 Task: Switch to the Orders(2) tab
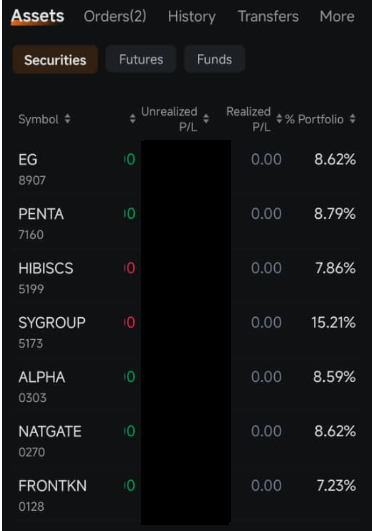(115, 16)
